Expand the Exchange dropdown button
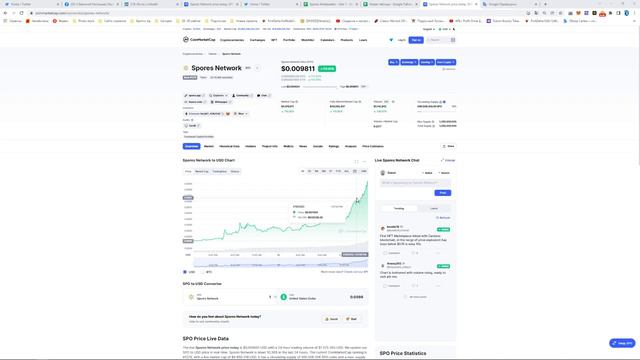 409,62
